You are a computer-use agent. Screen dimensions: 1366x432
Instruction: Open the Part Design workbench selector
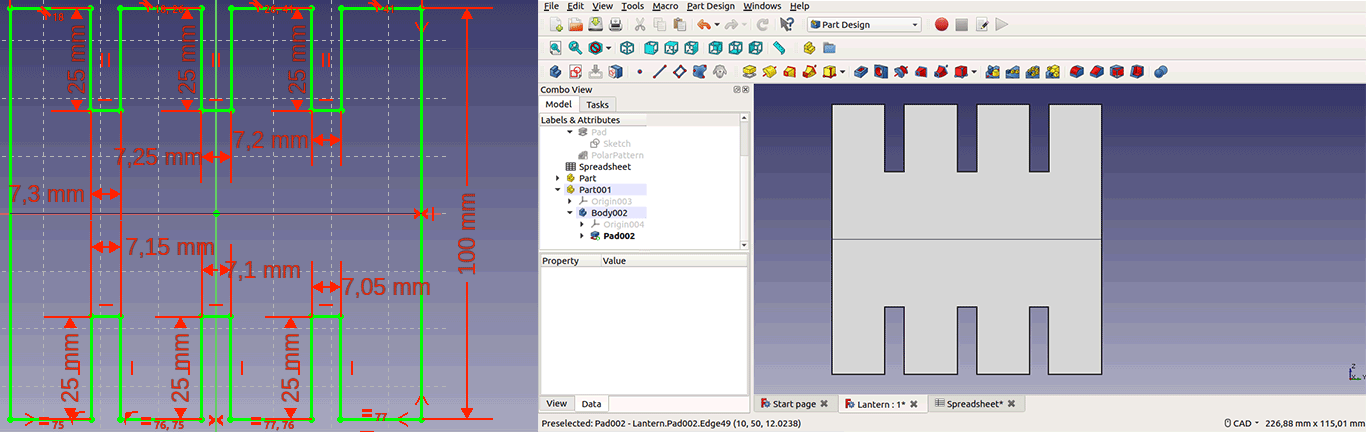tap(866, 25)
